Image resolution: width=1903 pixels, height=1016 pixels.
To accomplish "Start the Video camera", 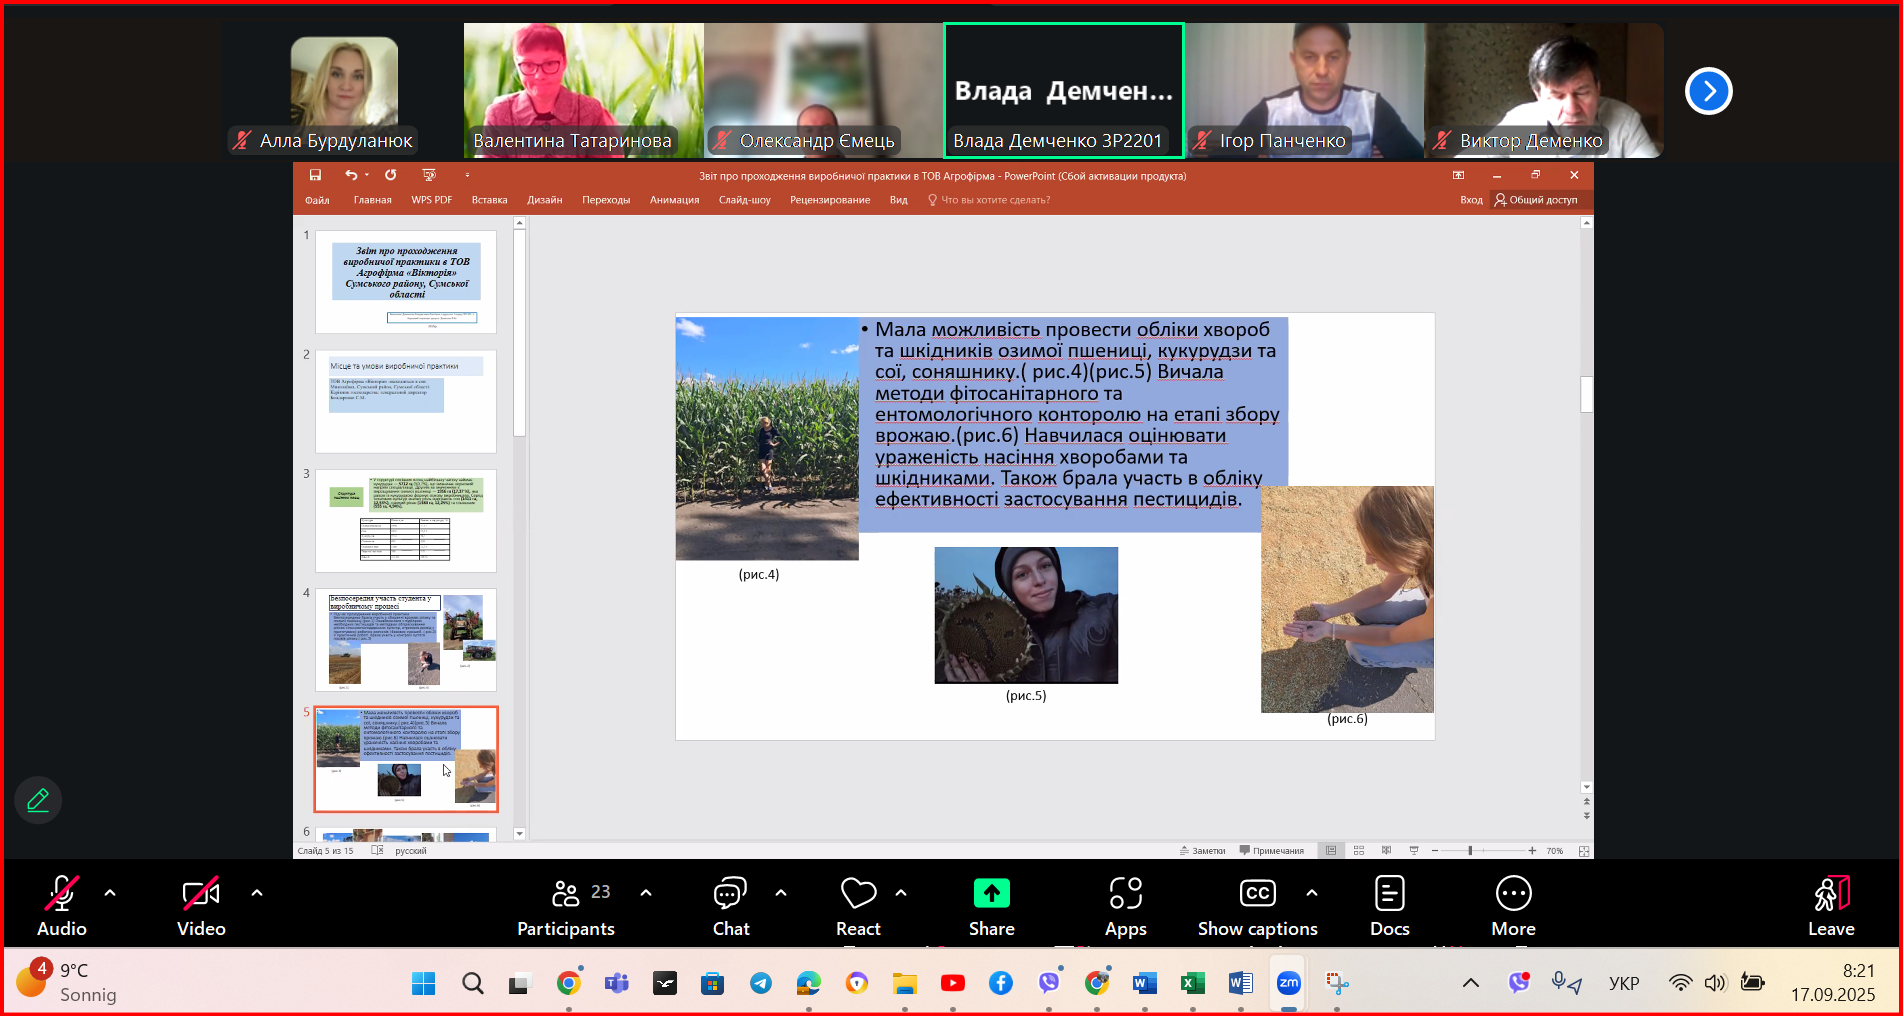I will coord(201,906).
